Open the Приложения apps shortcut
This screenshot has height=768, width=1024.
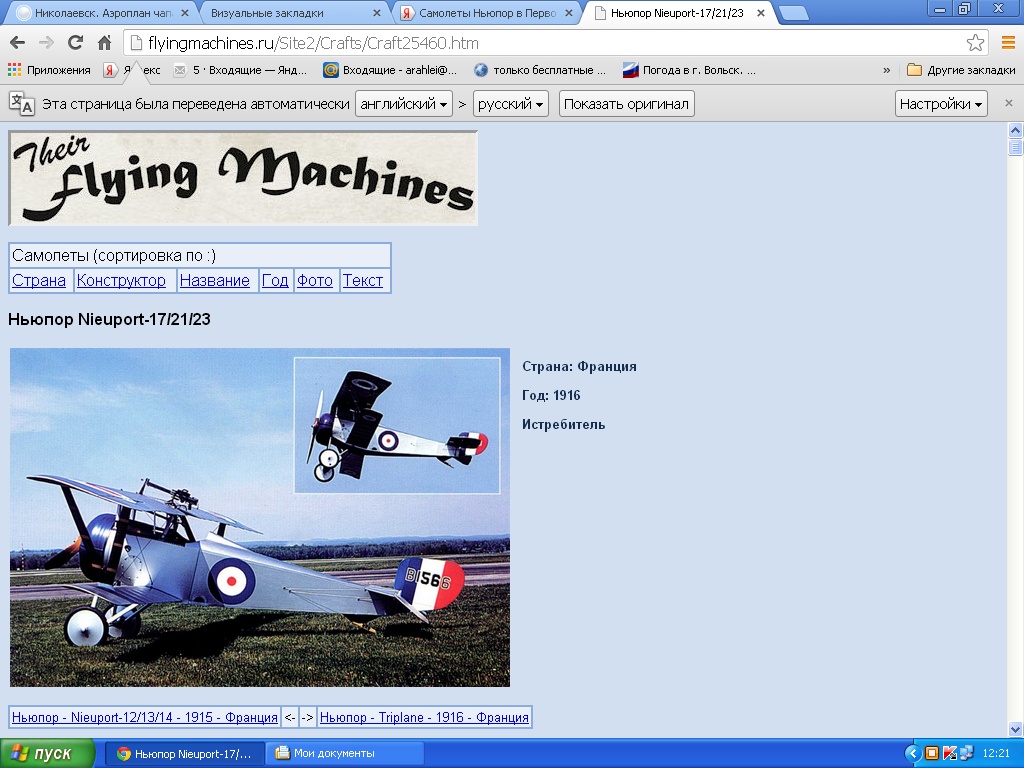coord(49,70)
